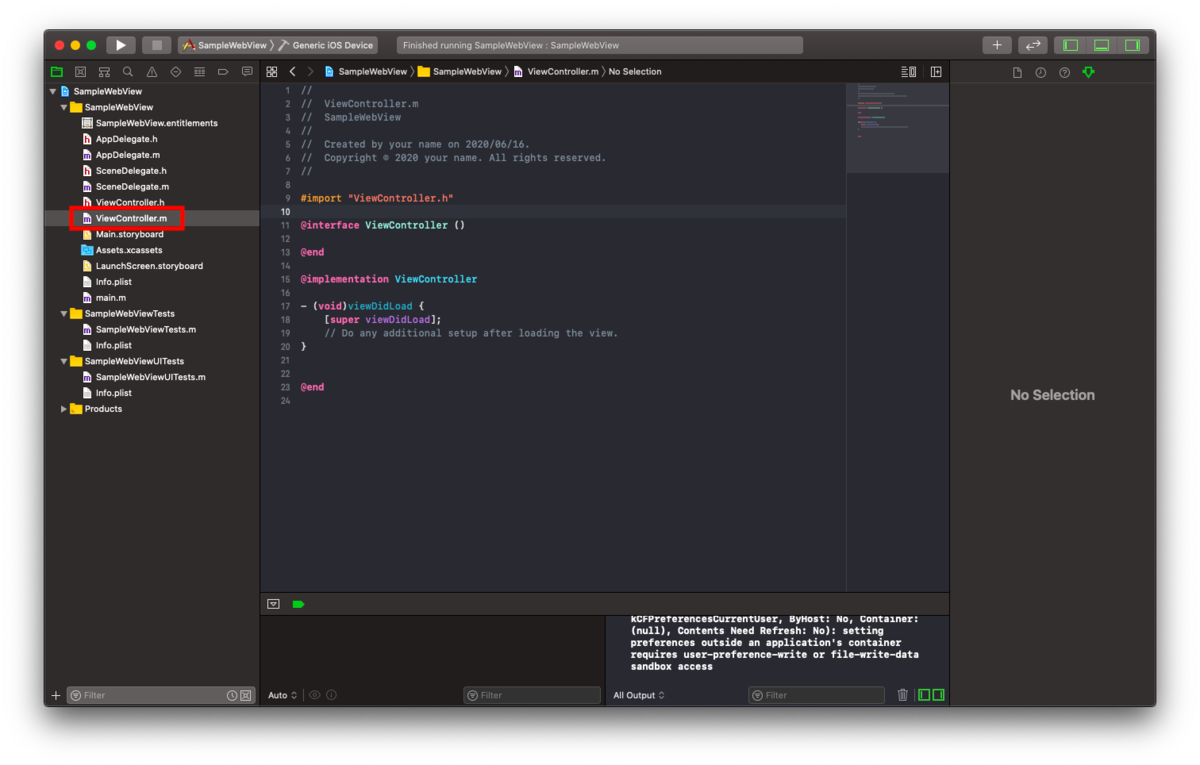This screenshot has height=765, width=1200.
Task: Open the Source Control navigator
Action: pos(80,72)
